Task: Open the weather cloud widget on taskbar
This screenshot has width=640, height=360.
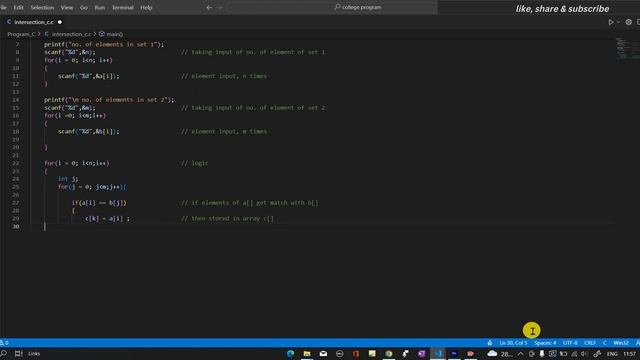Action: [x=499, y=353]
